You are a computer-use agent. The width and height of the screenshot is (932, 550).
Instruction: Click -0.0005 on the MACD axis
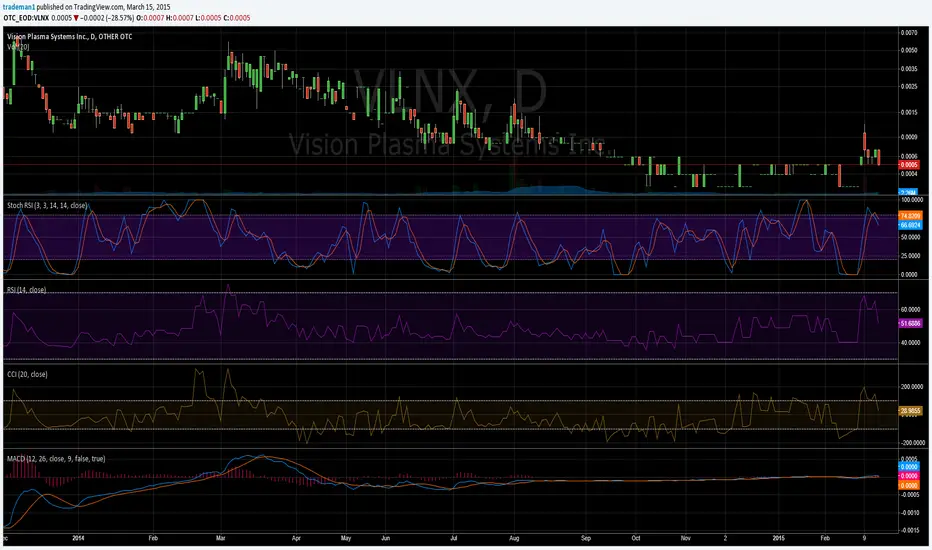point(909,494)
